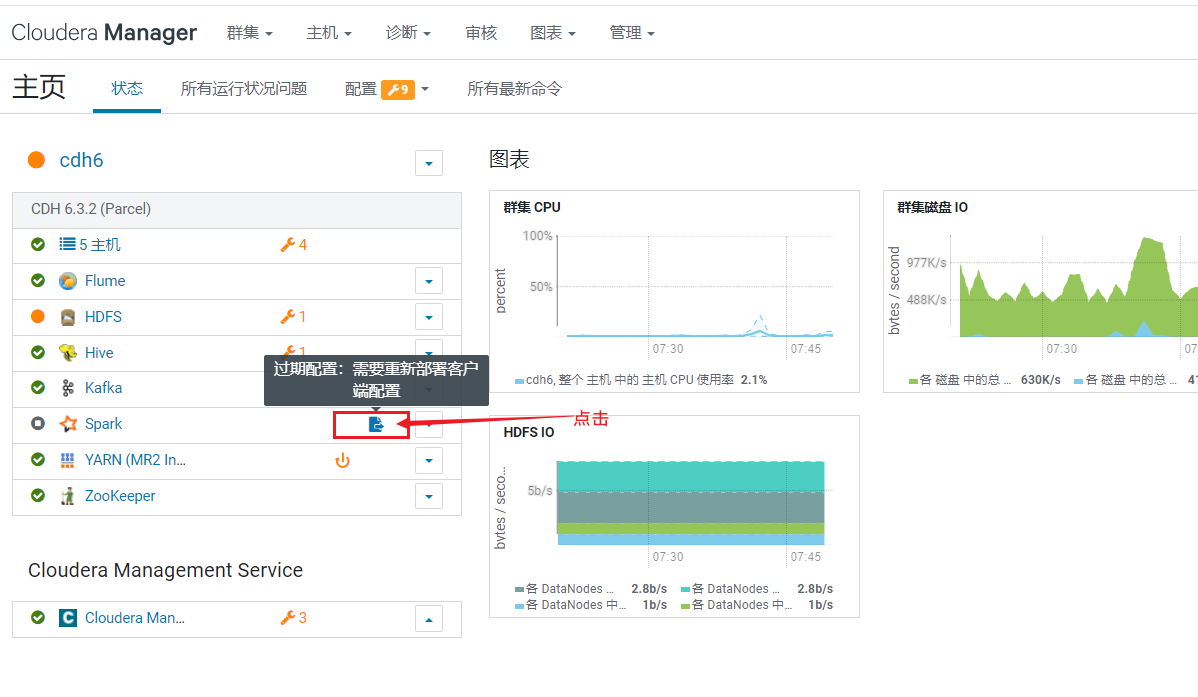Click Hive green health status icon

click(37, 352)
